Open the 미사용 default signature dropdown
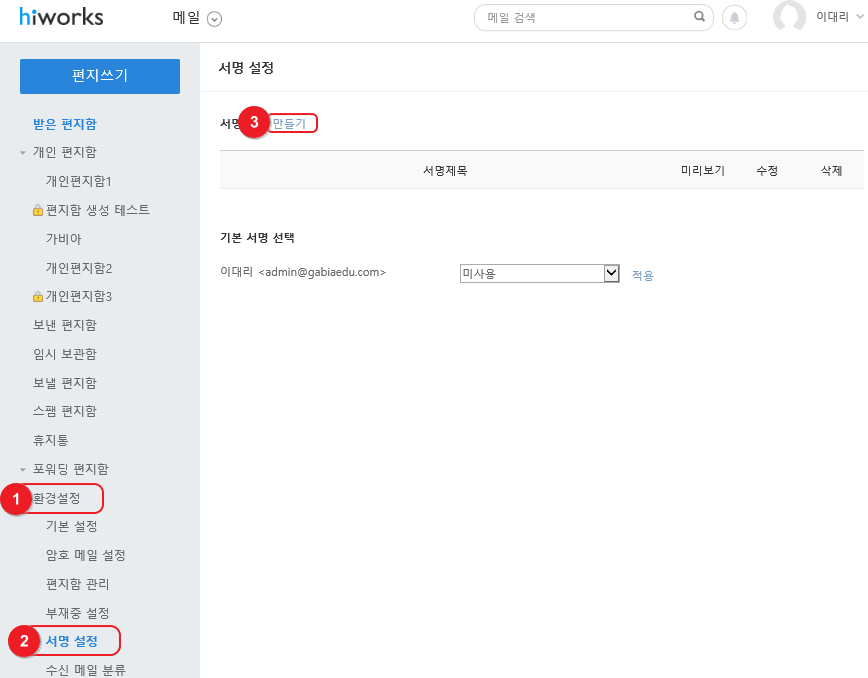This screenshot has width=868, height=678. point(539,273)
